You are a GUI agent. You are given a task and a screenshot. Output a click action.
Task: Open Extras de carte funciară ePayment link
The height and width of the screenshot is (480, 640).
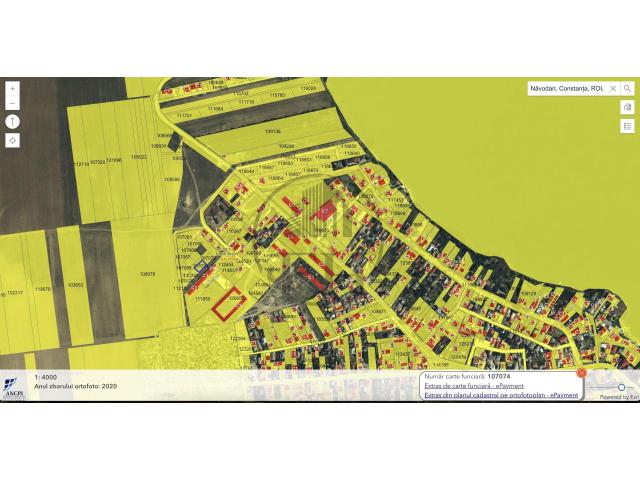(474, 386)
